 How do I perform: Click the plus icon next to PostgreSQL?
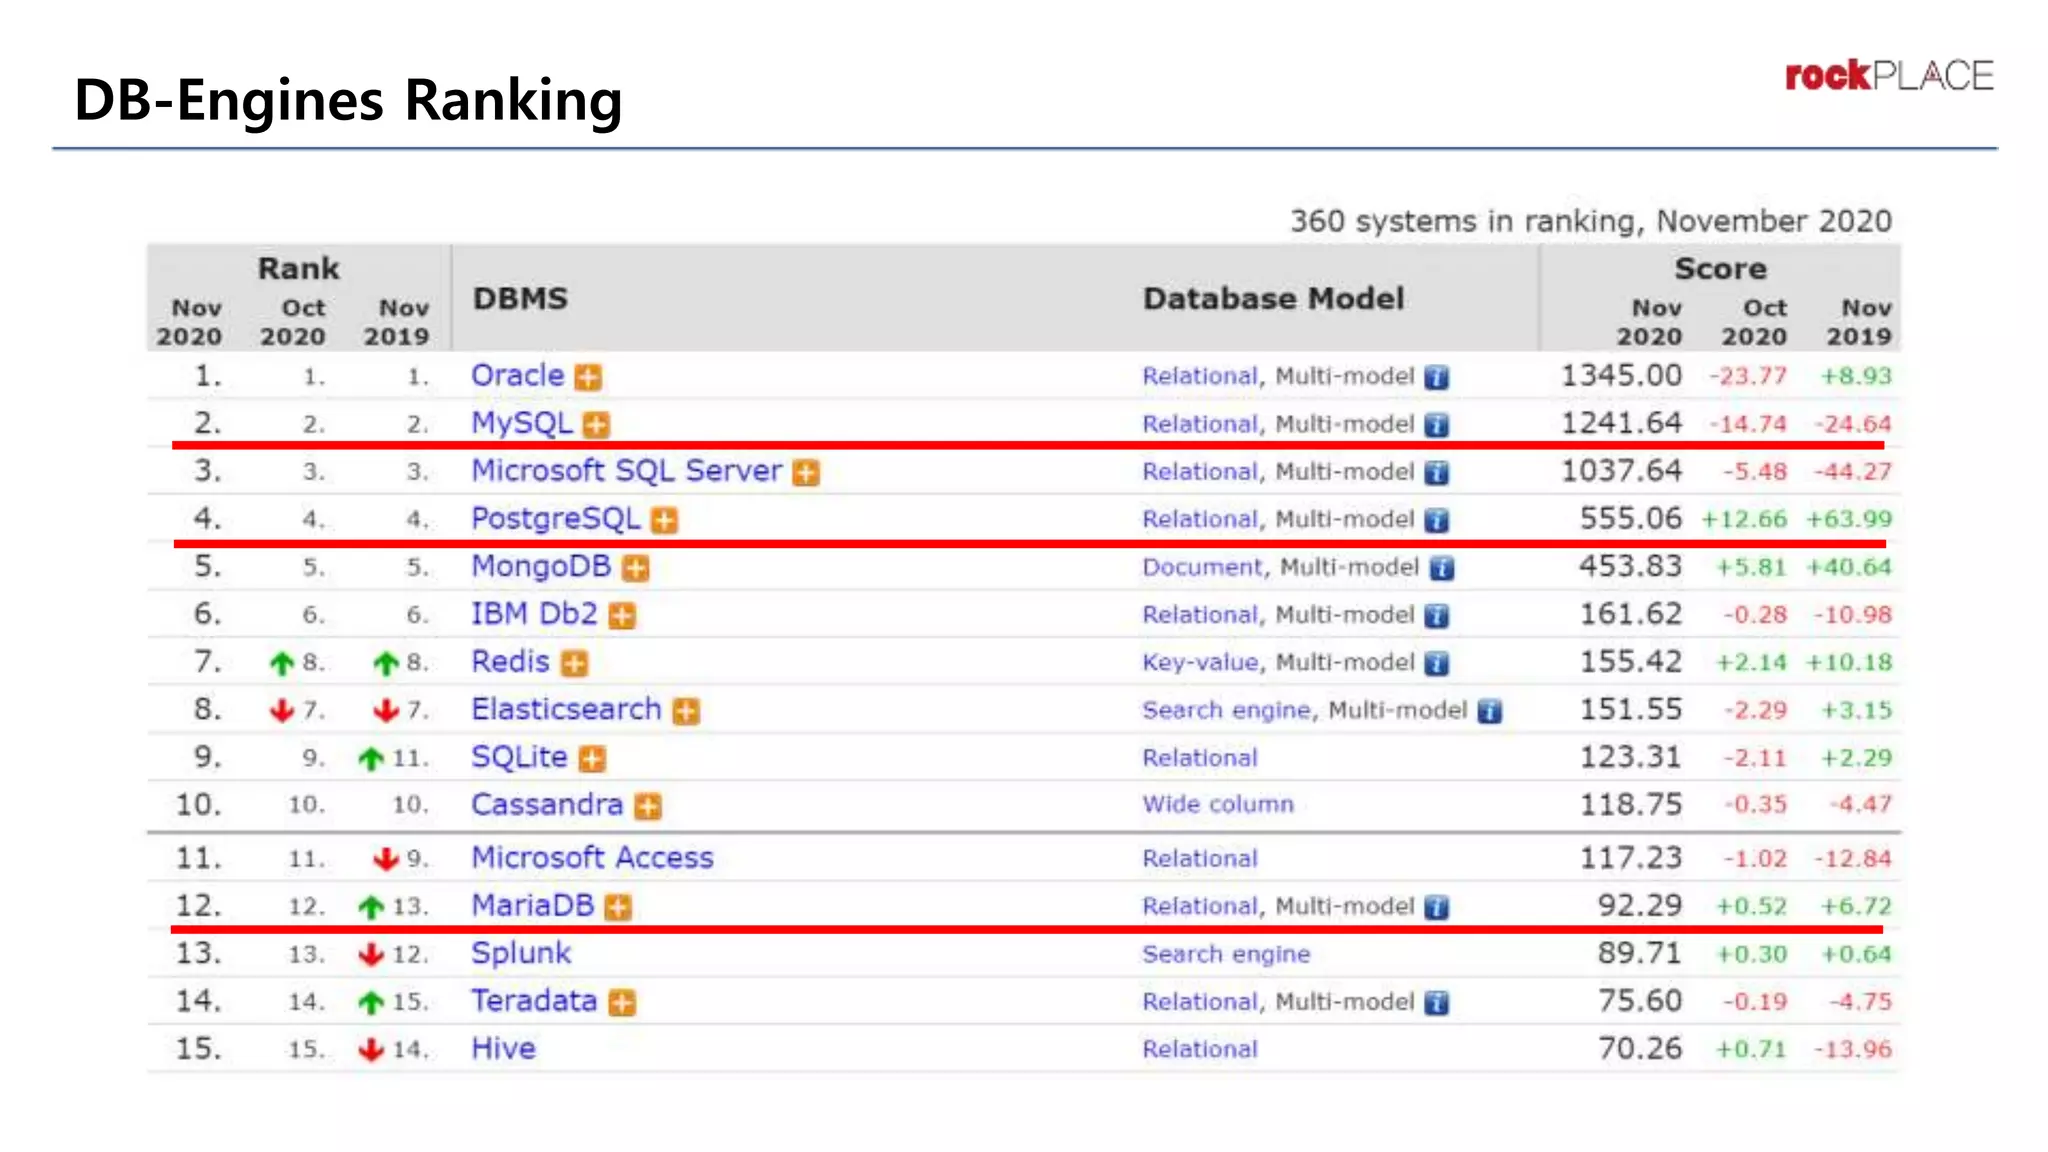(x=665, y=521)
